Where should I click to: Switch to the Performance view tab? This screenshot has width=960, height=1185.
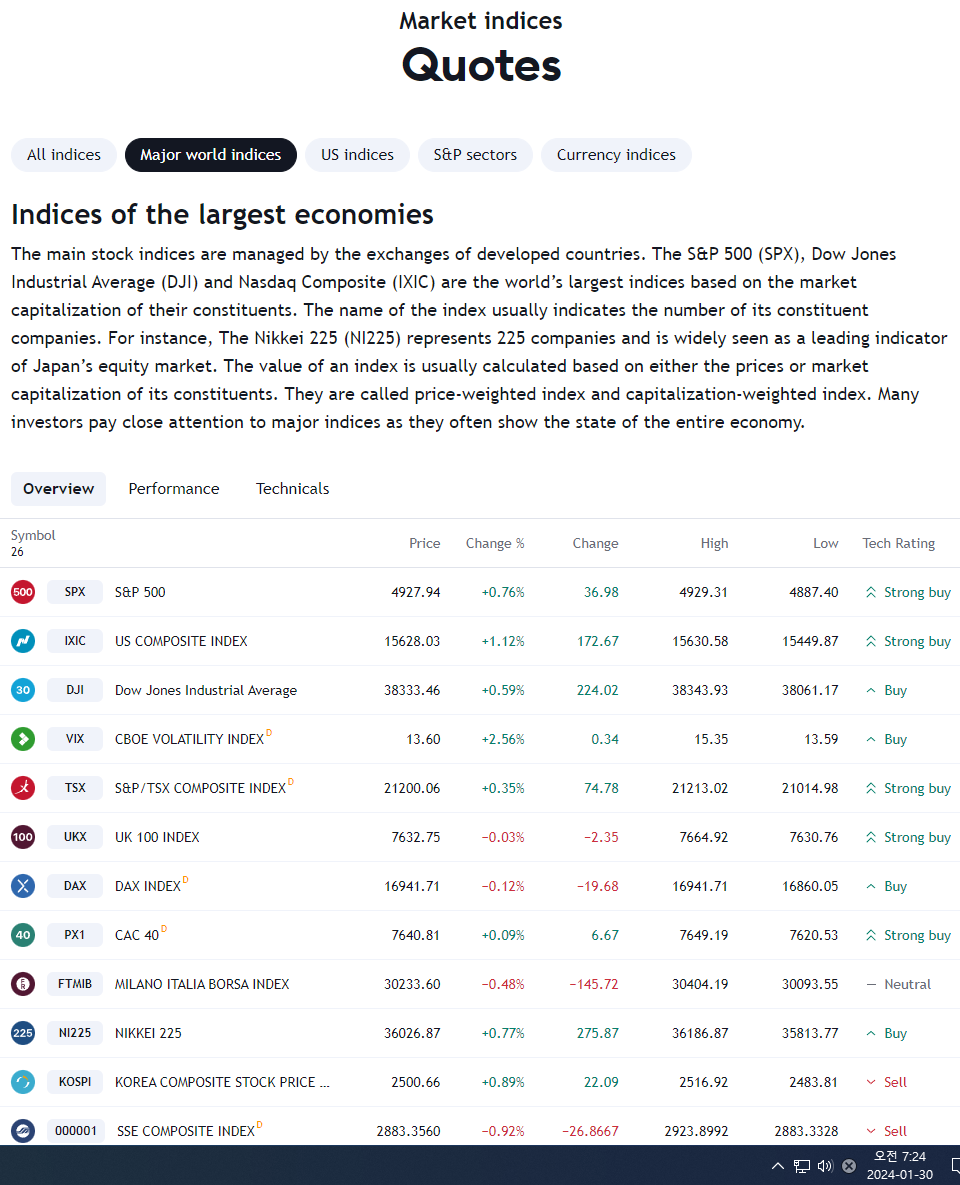point(174,489)
